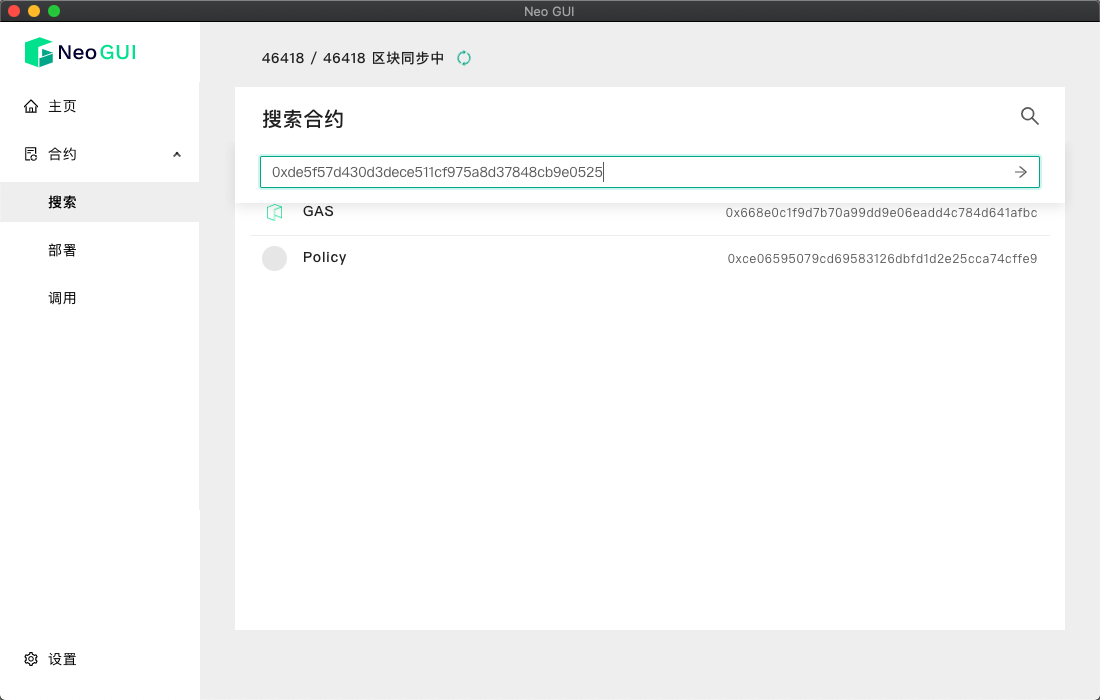This screenshot has height=700, width=1100.
Task: Click the contract document icon beside 合约
Action: click(31, 154)
